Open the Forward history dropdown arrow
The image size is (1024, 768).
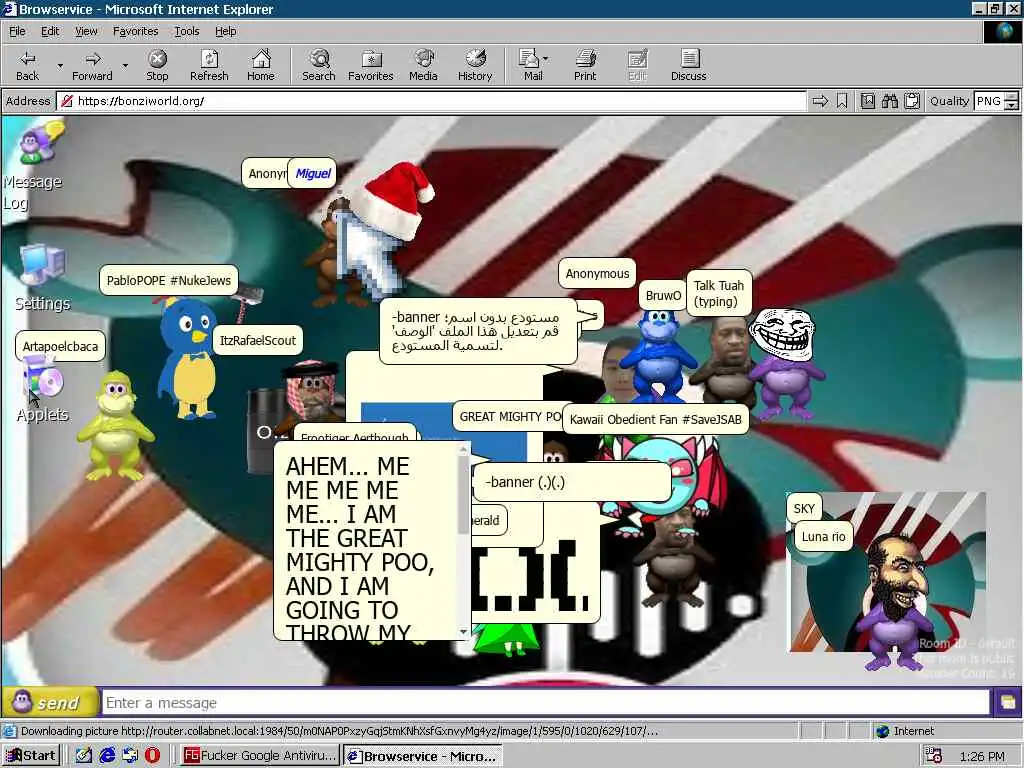pyautogui.click(x=125, y=65)
